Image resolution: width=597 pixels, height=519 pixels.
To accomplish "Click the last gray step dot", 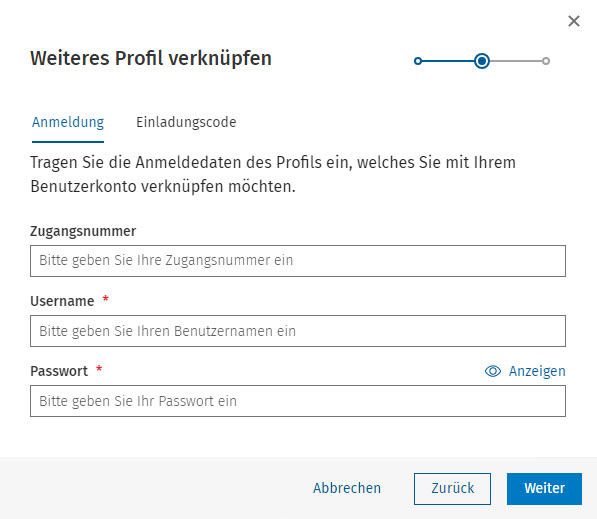I will pos(546,61).
